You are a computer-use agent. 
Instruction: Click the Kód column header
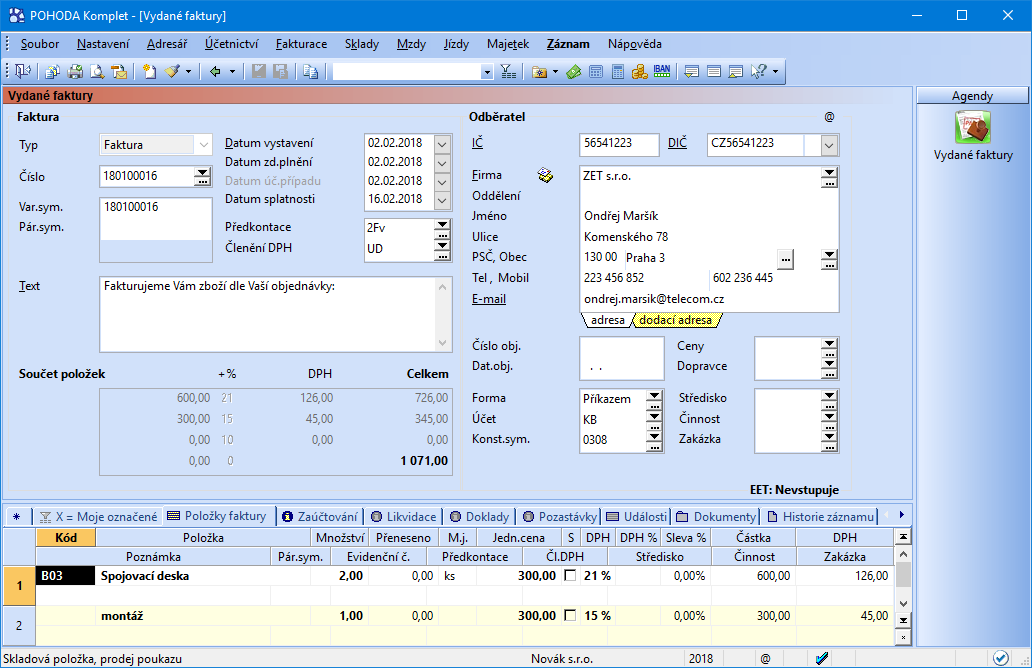pos(66,538)
